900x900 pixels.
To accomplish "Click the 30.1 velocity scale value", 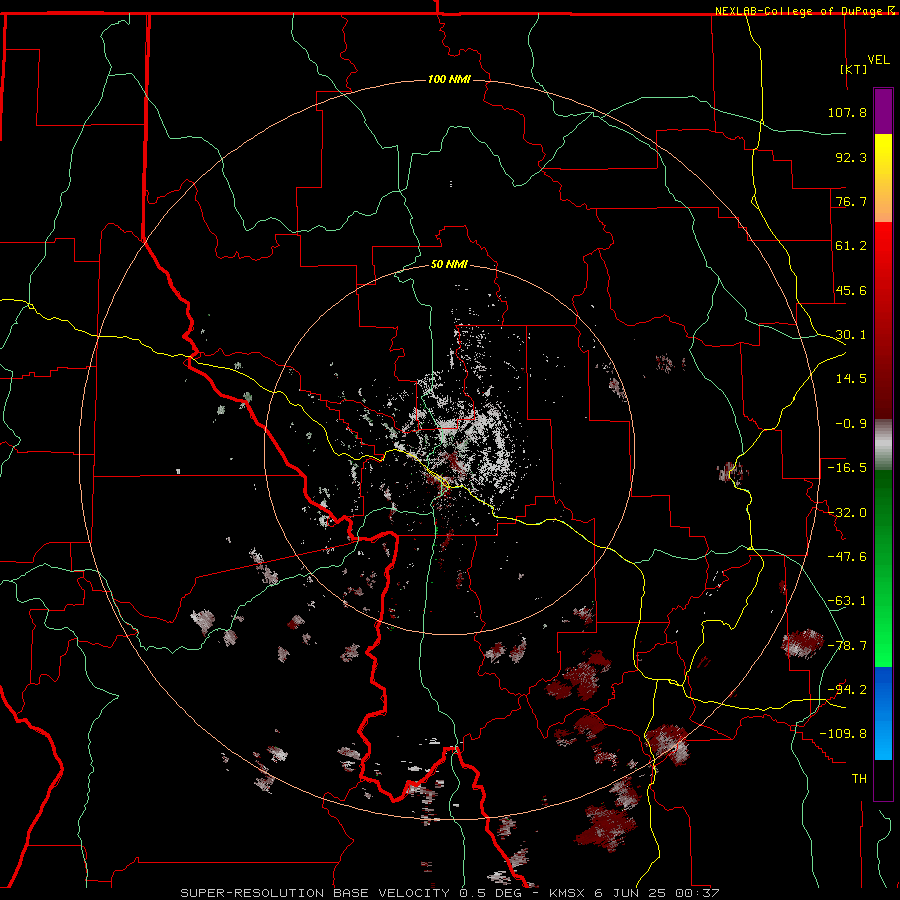I will pyautogui.click(x=851, y=335).
